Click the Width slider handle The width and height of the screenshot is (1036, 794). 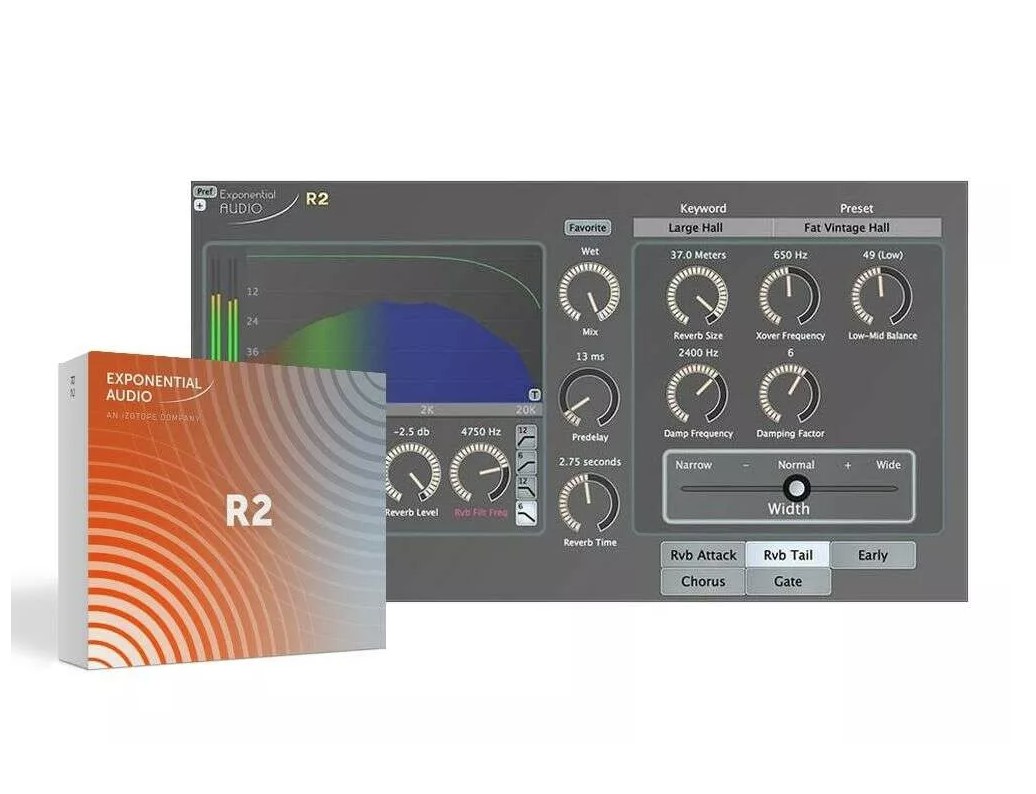coord(796,488)
